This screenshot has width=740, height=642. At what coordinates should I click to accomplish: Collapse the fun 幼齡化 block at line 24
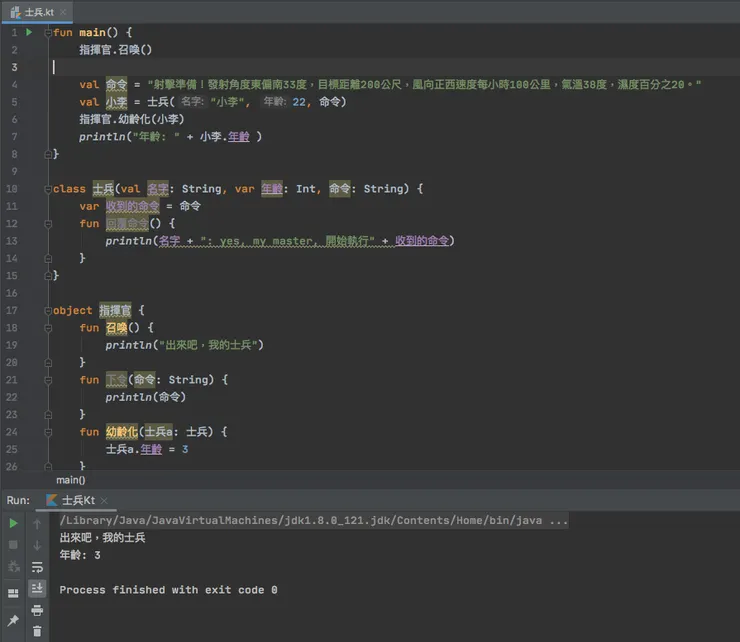tap(48, 432)
